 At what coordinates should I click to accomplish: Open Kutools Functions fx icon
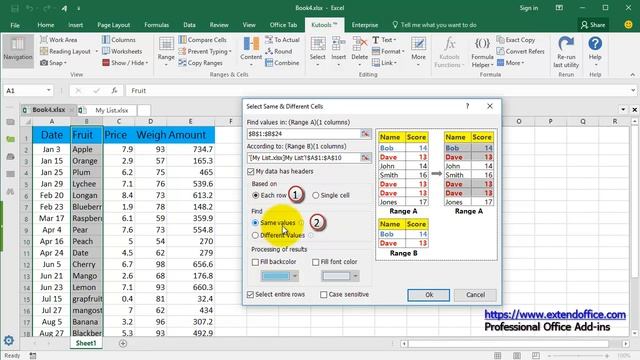(x=449, y=44)
